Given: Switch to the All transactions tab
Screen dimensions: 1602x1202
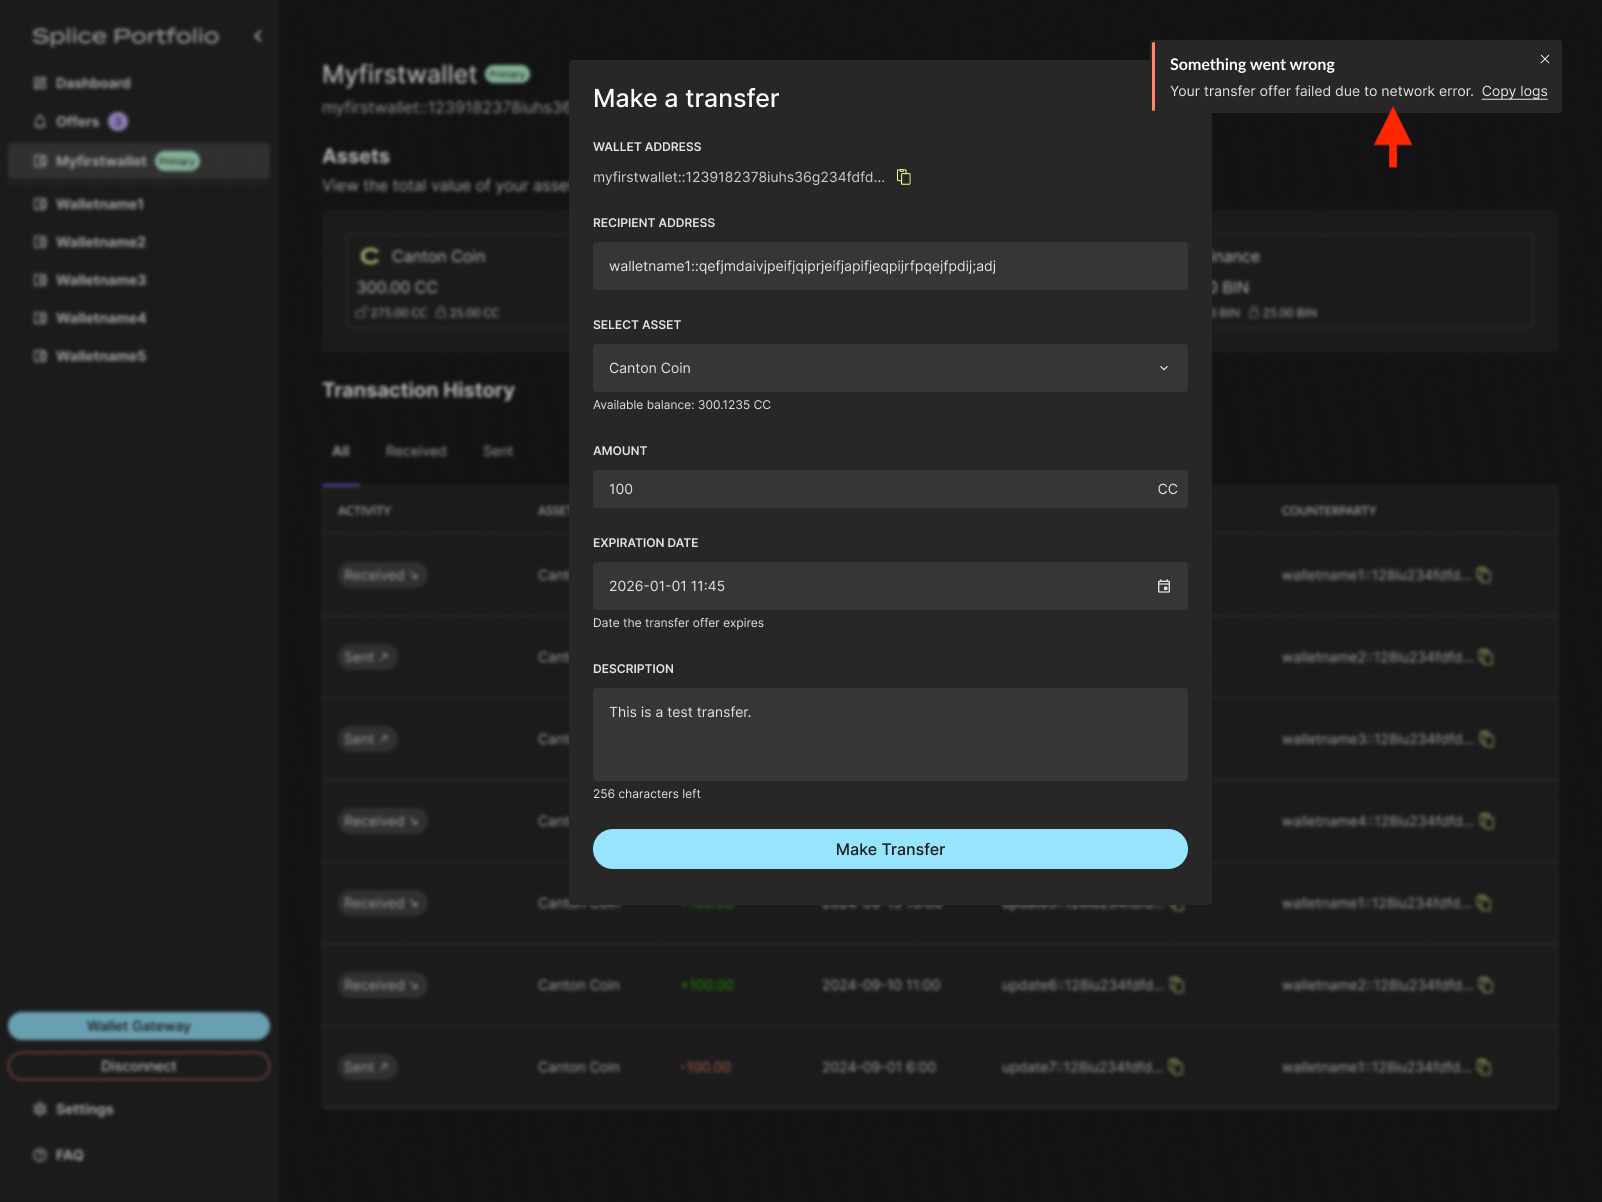Looking at the screenshot, I should (x=341, y=451).
